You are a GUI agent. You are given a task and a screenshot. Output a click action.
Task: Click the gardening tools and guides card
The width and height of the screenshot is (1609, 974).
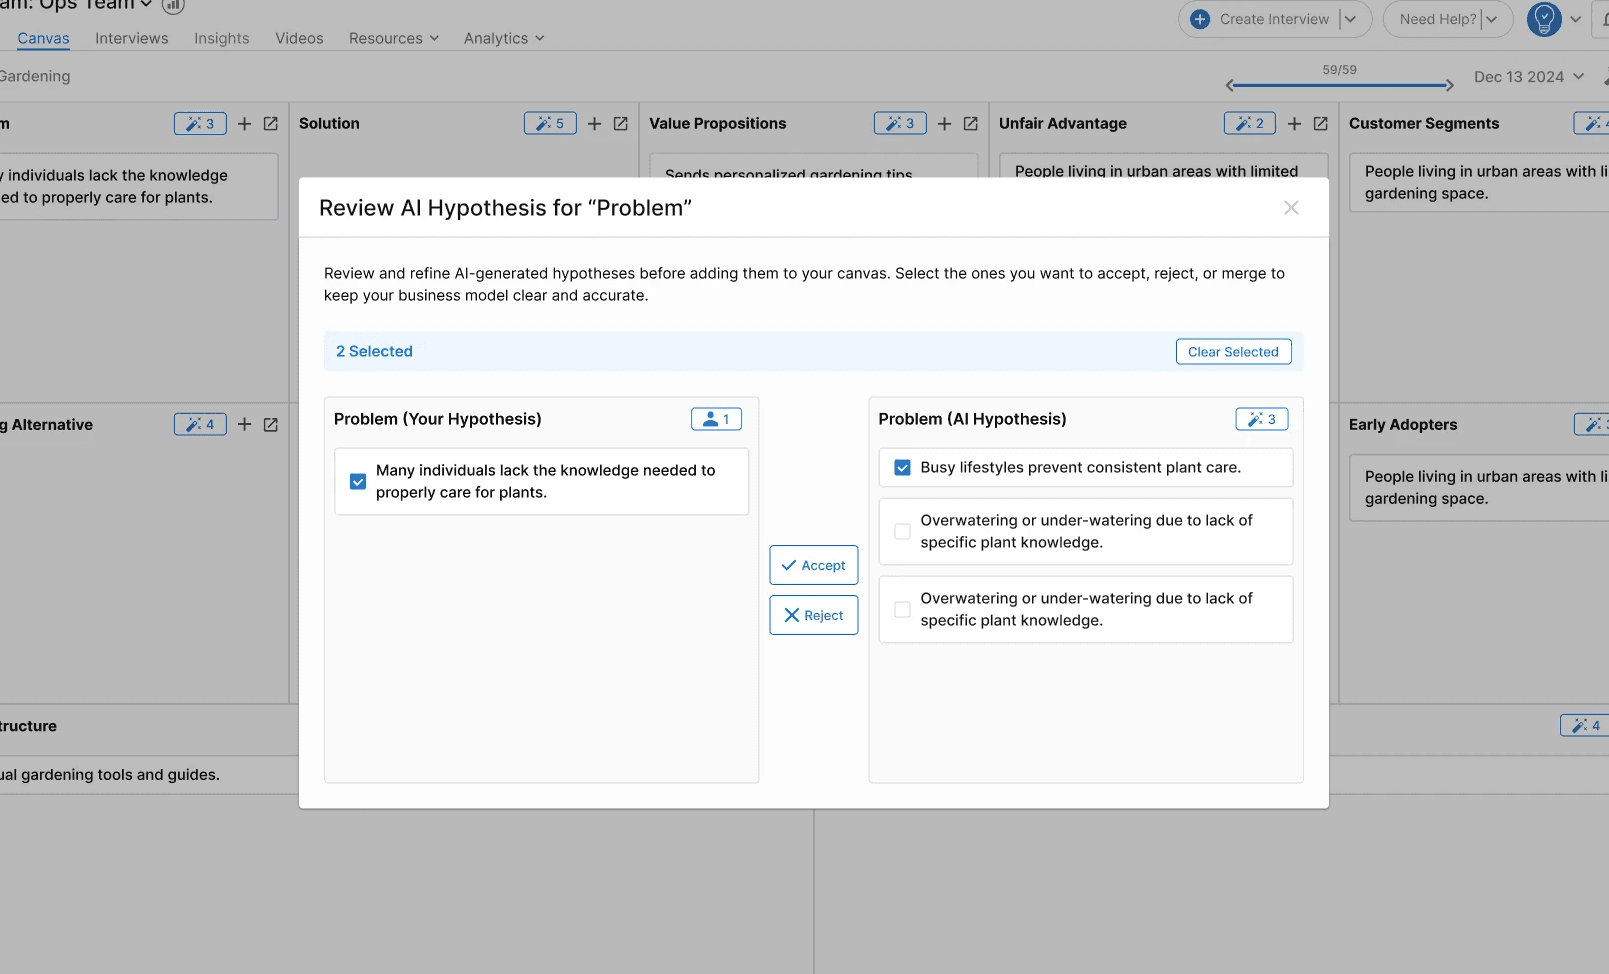(149, 774)
